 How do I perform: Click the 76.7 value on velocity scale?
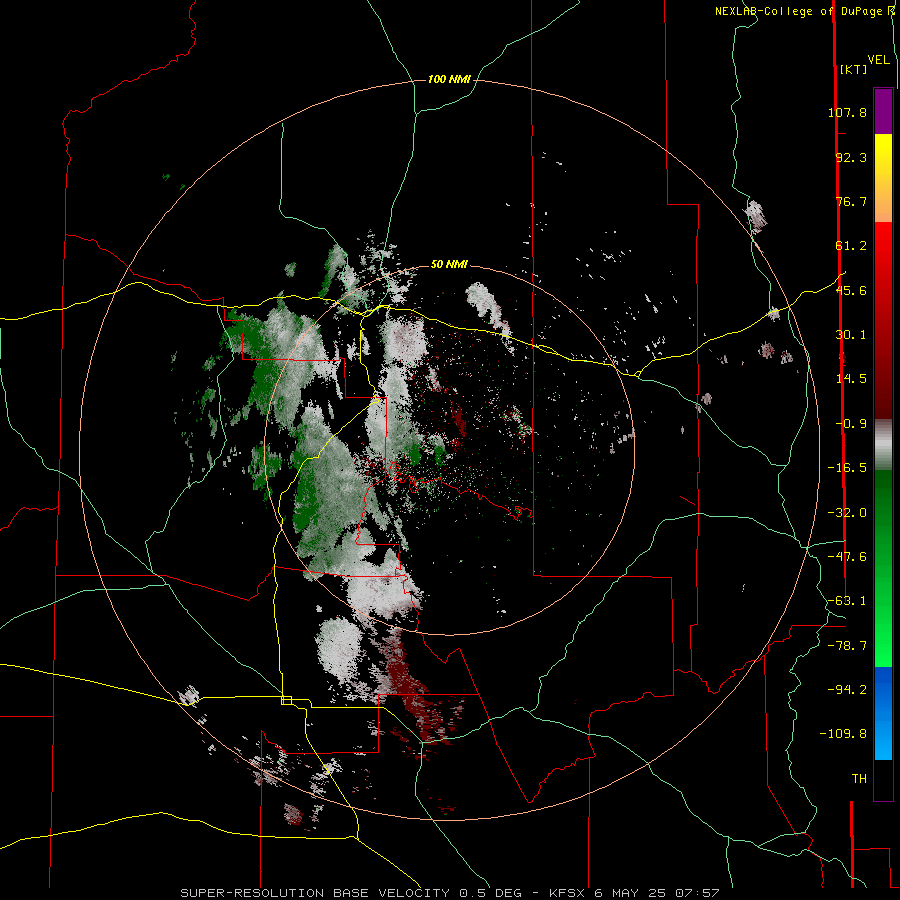[x=851, y=201]
